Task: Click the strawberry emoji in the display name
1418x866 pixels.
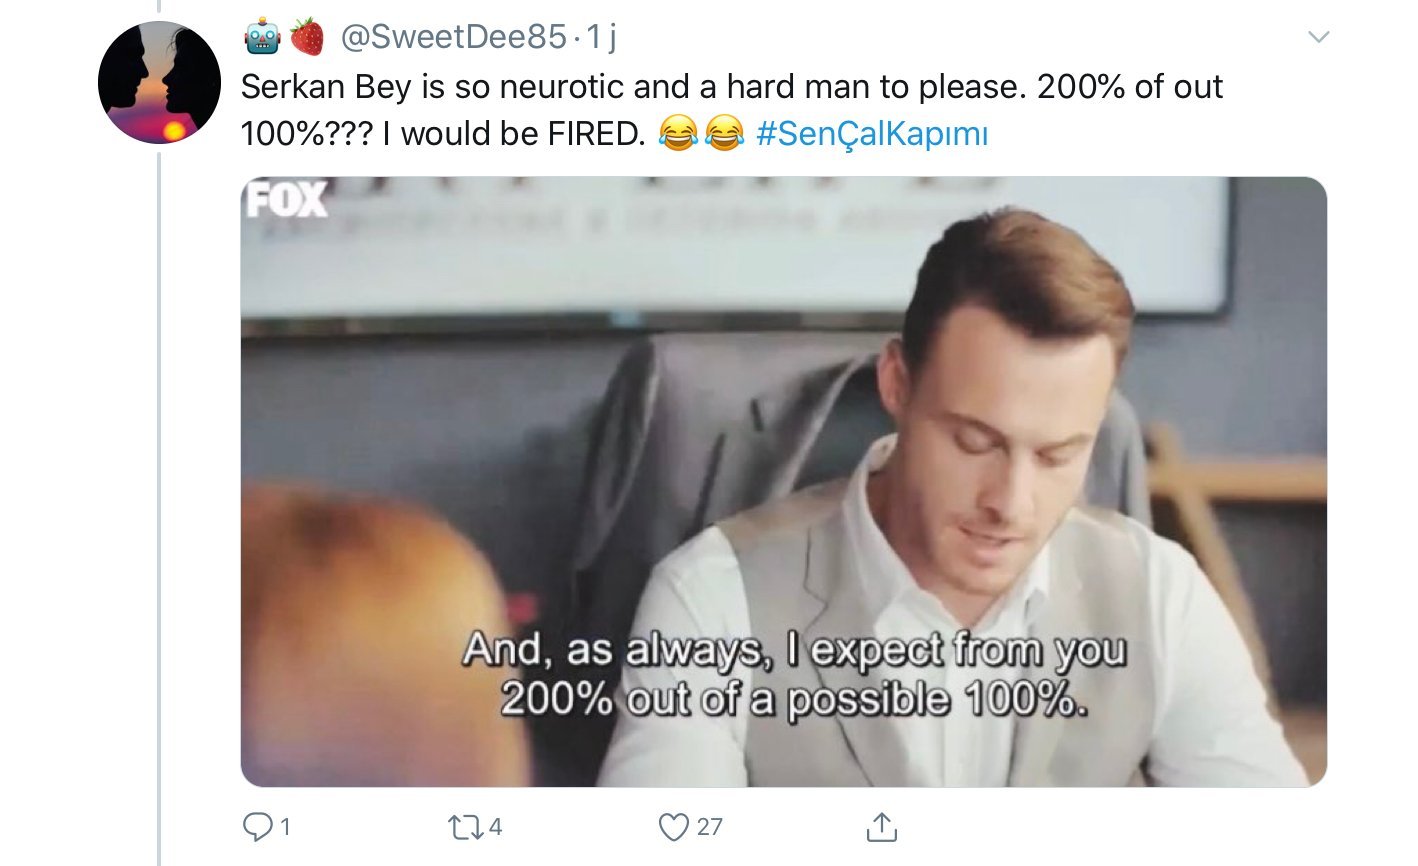Action: click(307, 38)
